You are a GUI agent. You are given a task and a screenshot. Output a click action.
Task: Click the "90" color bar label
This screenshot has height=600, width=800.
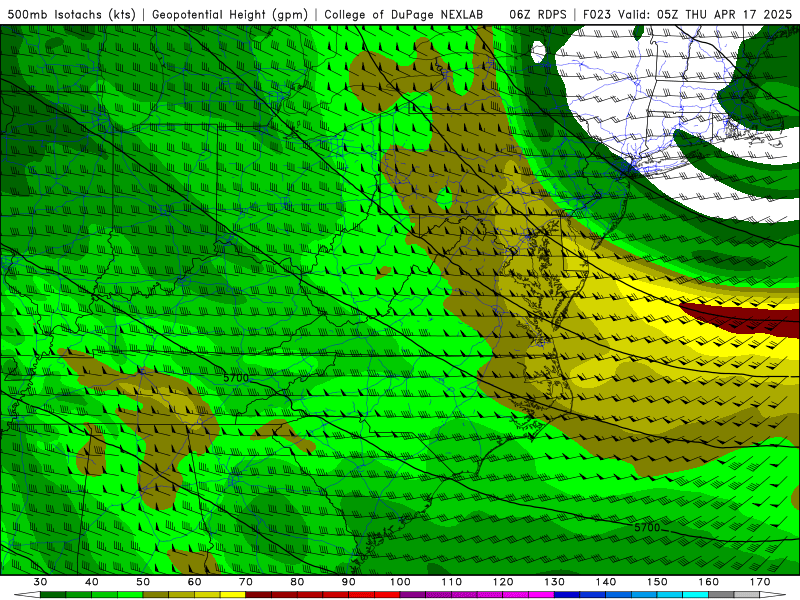pos(348,582)
